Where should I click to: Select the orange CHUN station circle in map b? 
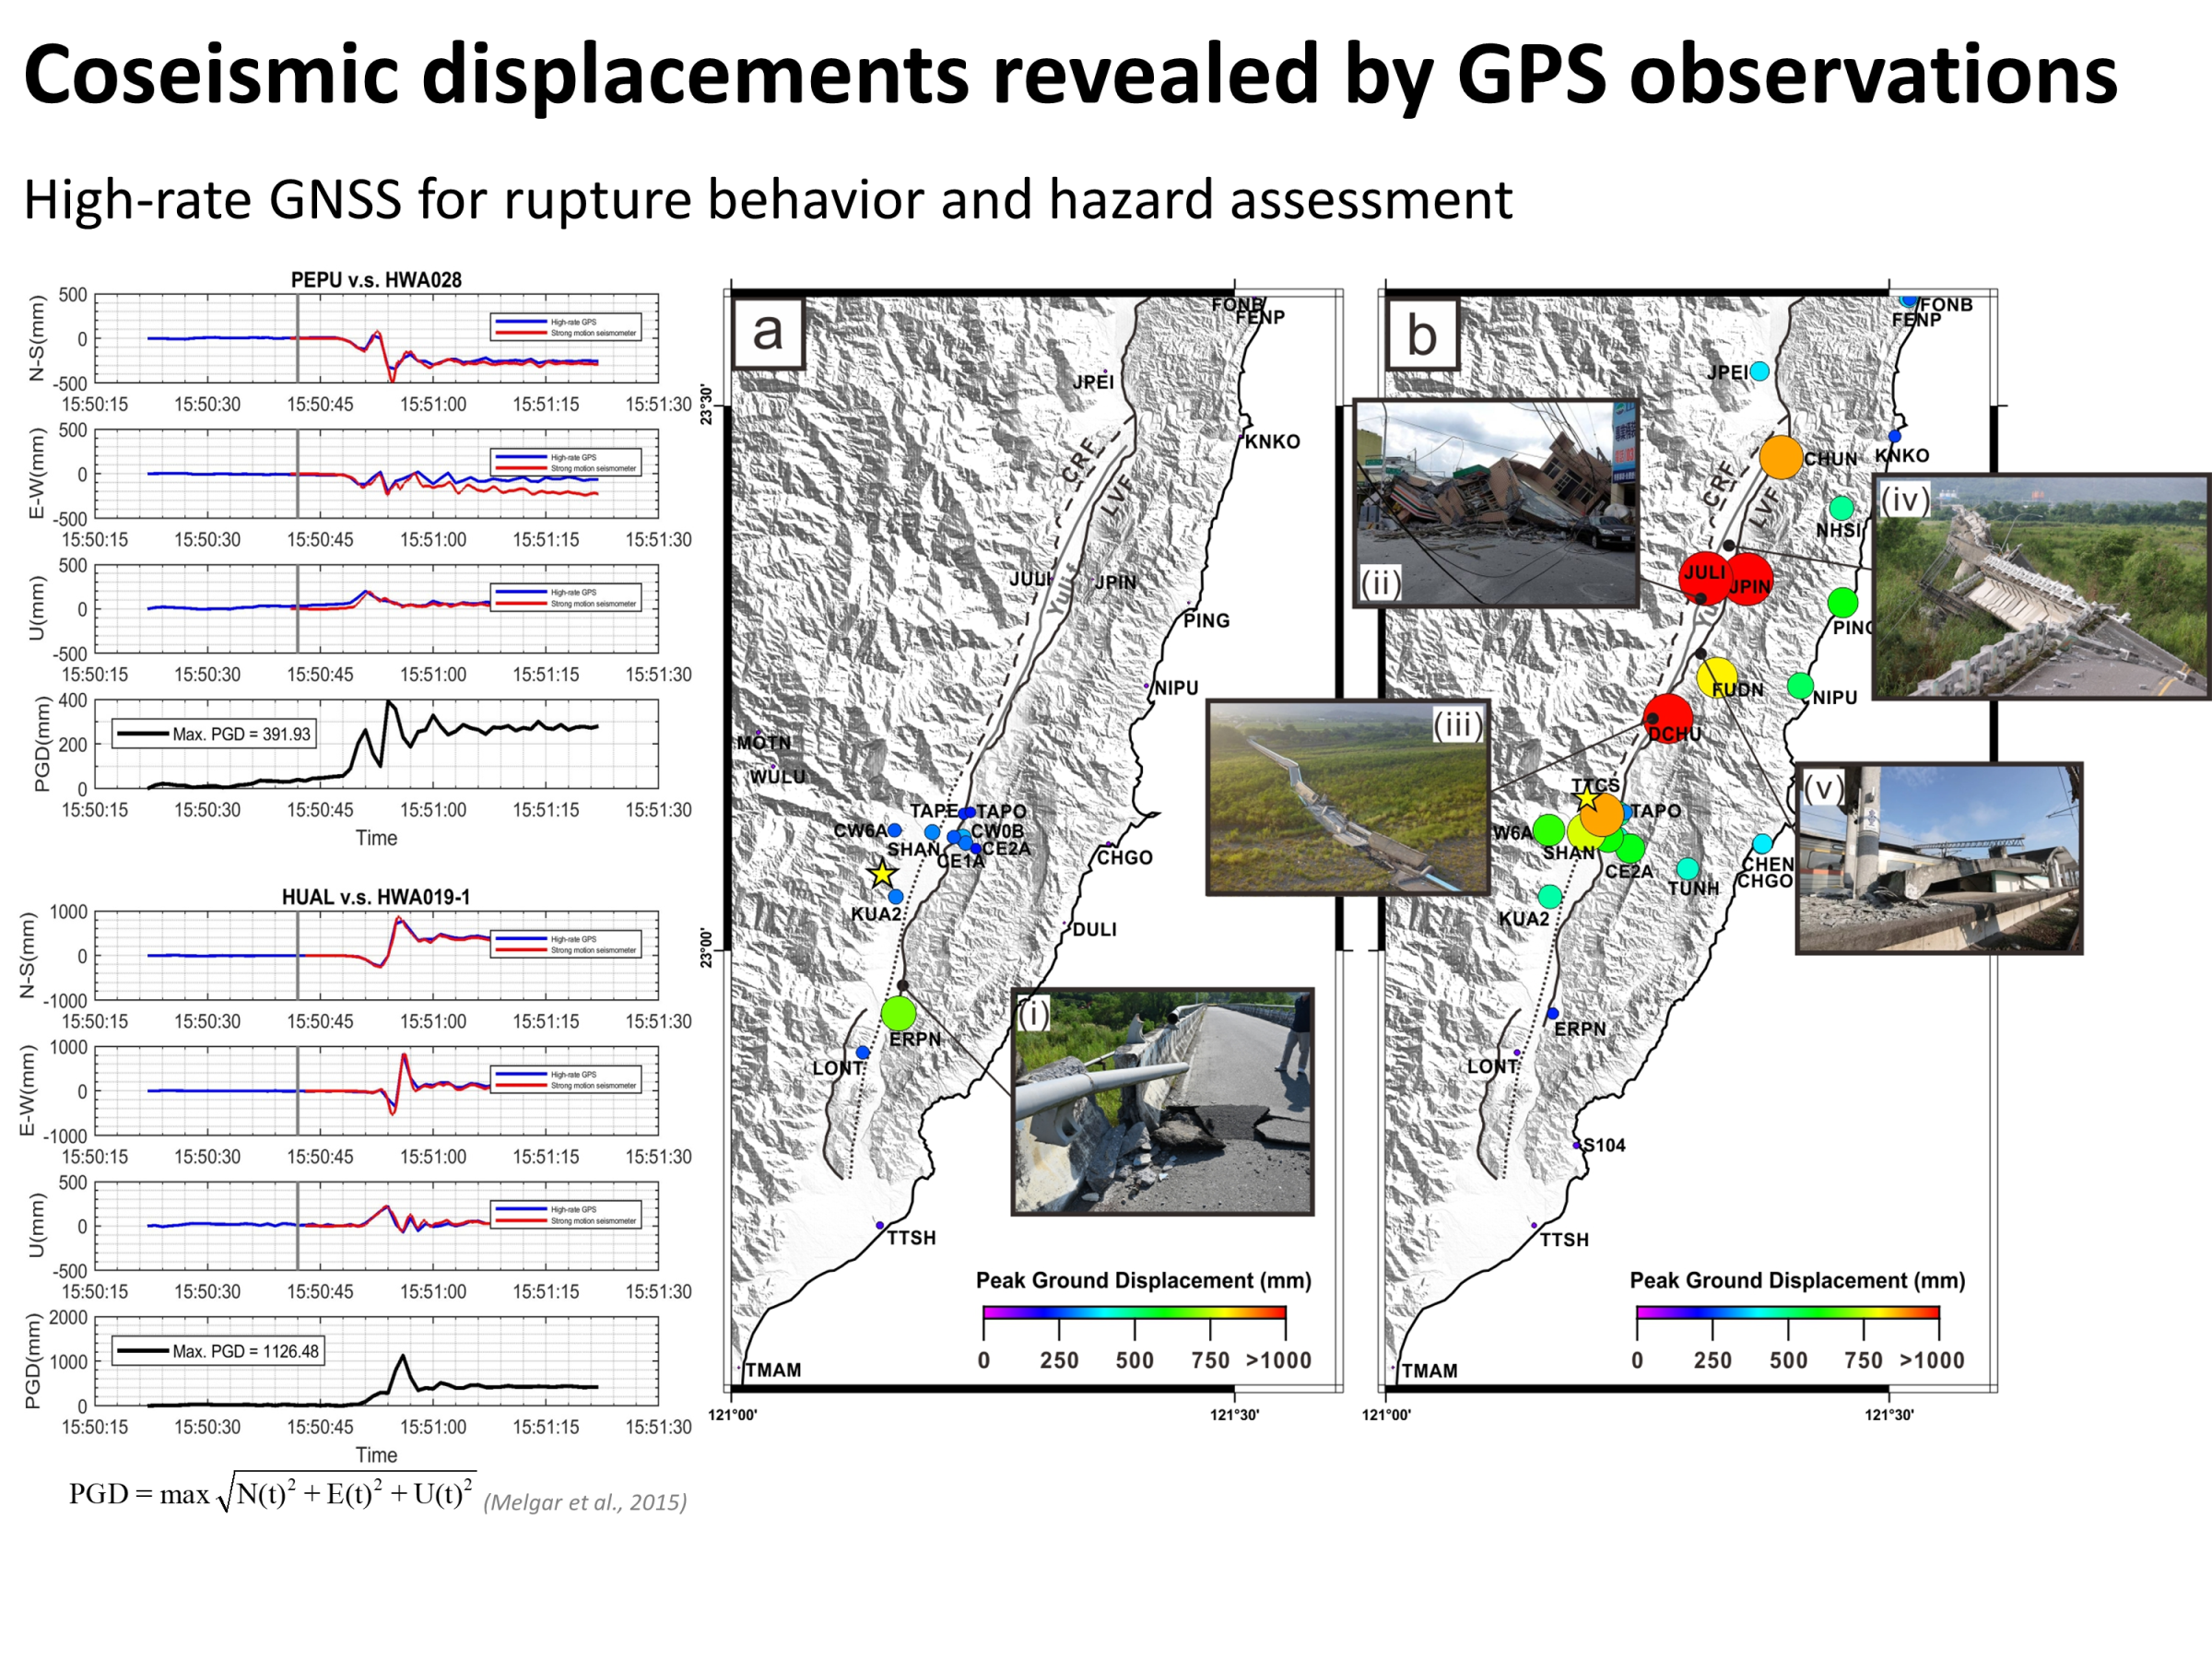[x=1781, y=457]
